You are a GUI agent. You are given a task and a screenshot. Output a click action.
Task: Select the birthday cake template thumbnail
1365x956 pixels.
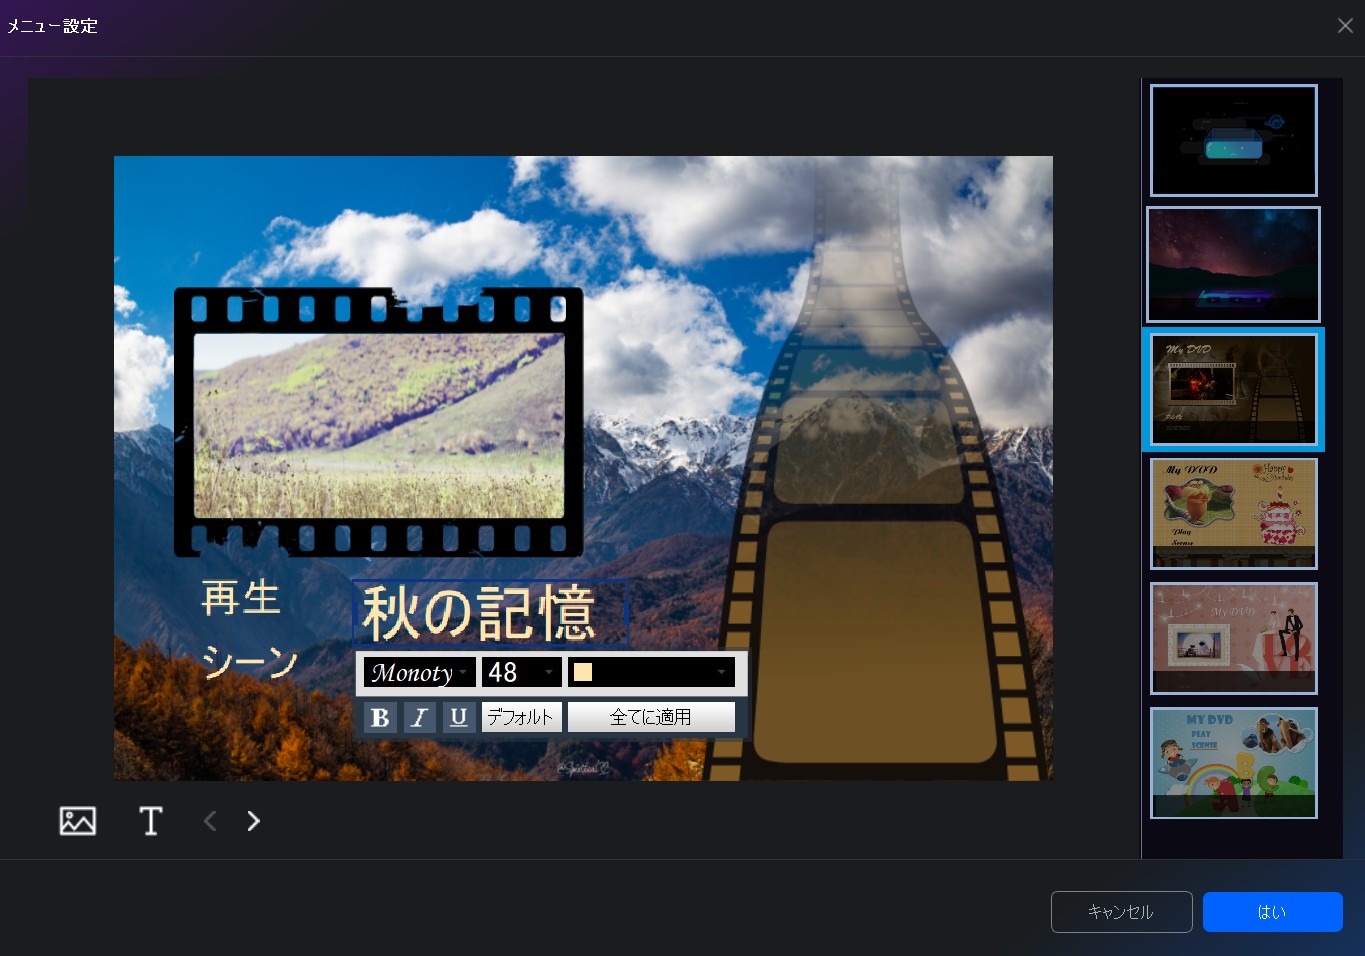click(x=1233, y=513)
